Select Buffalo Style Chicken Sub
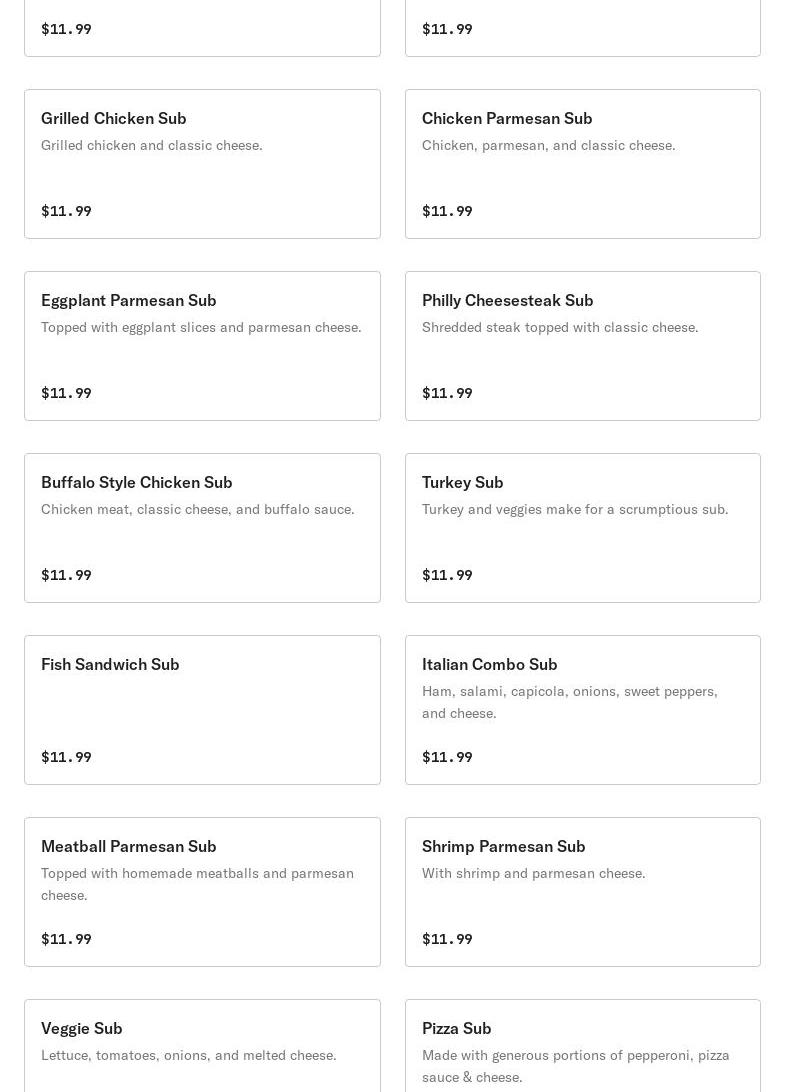The height and width of the screenshot is (1092, 785). click(202, 528)
